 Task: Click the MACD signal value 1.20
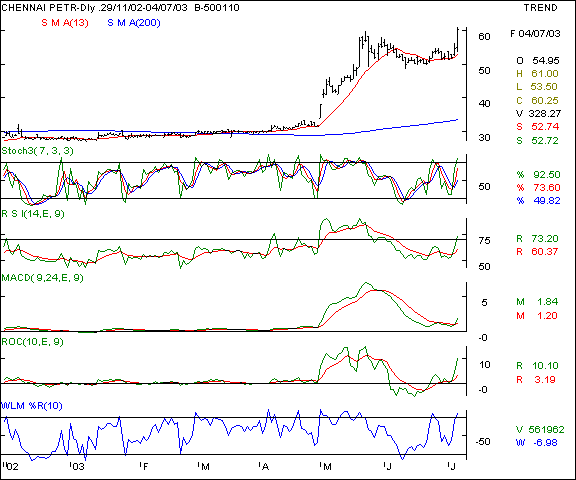point(547,316)
